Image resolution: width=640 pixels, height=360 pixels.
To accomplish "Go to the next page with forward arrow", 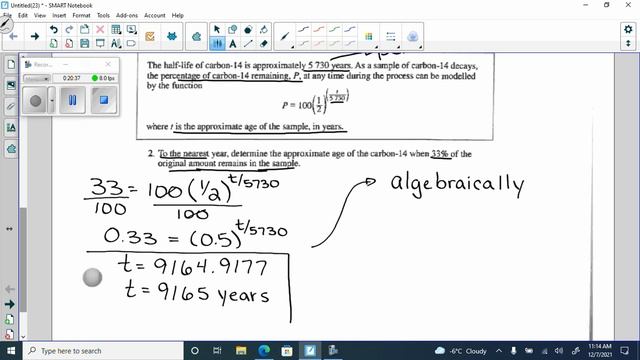I will coord(35,36).
